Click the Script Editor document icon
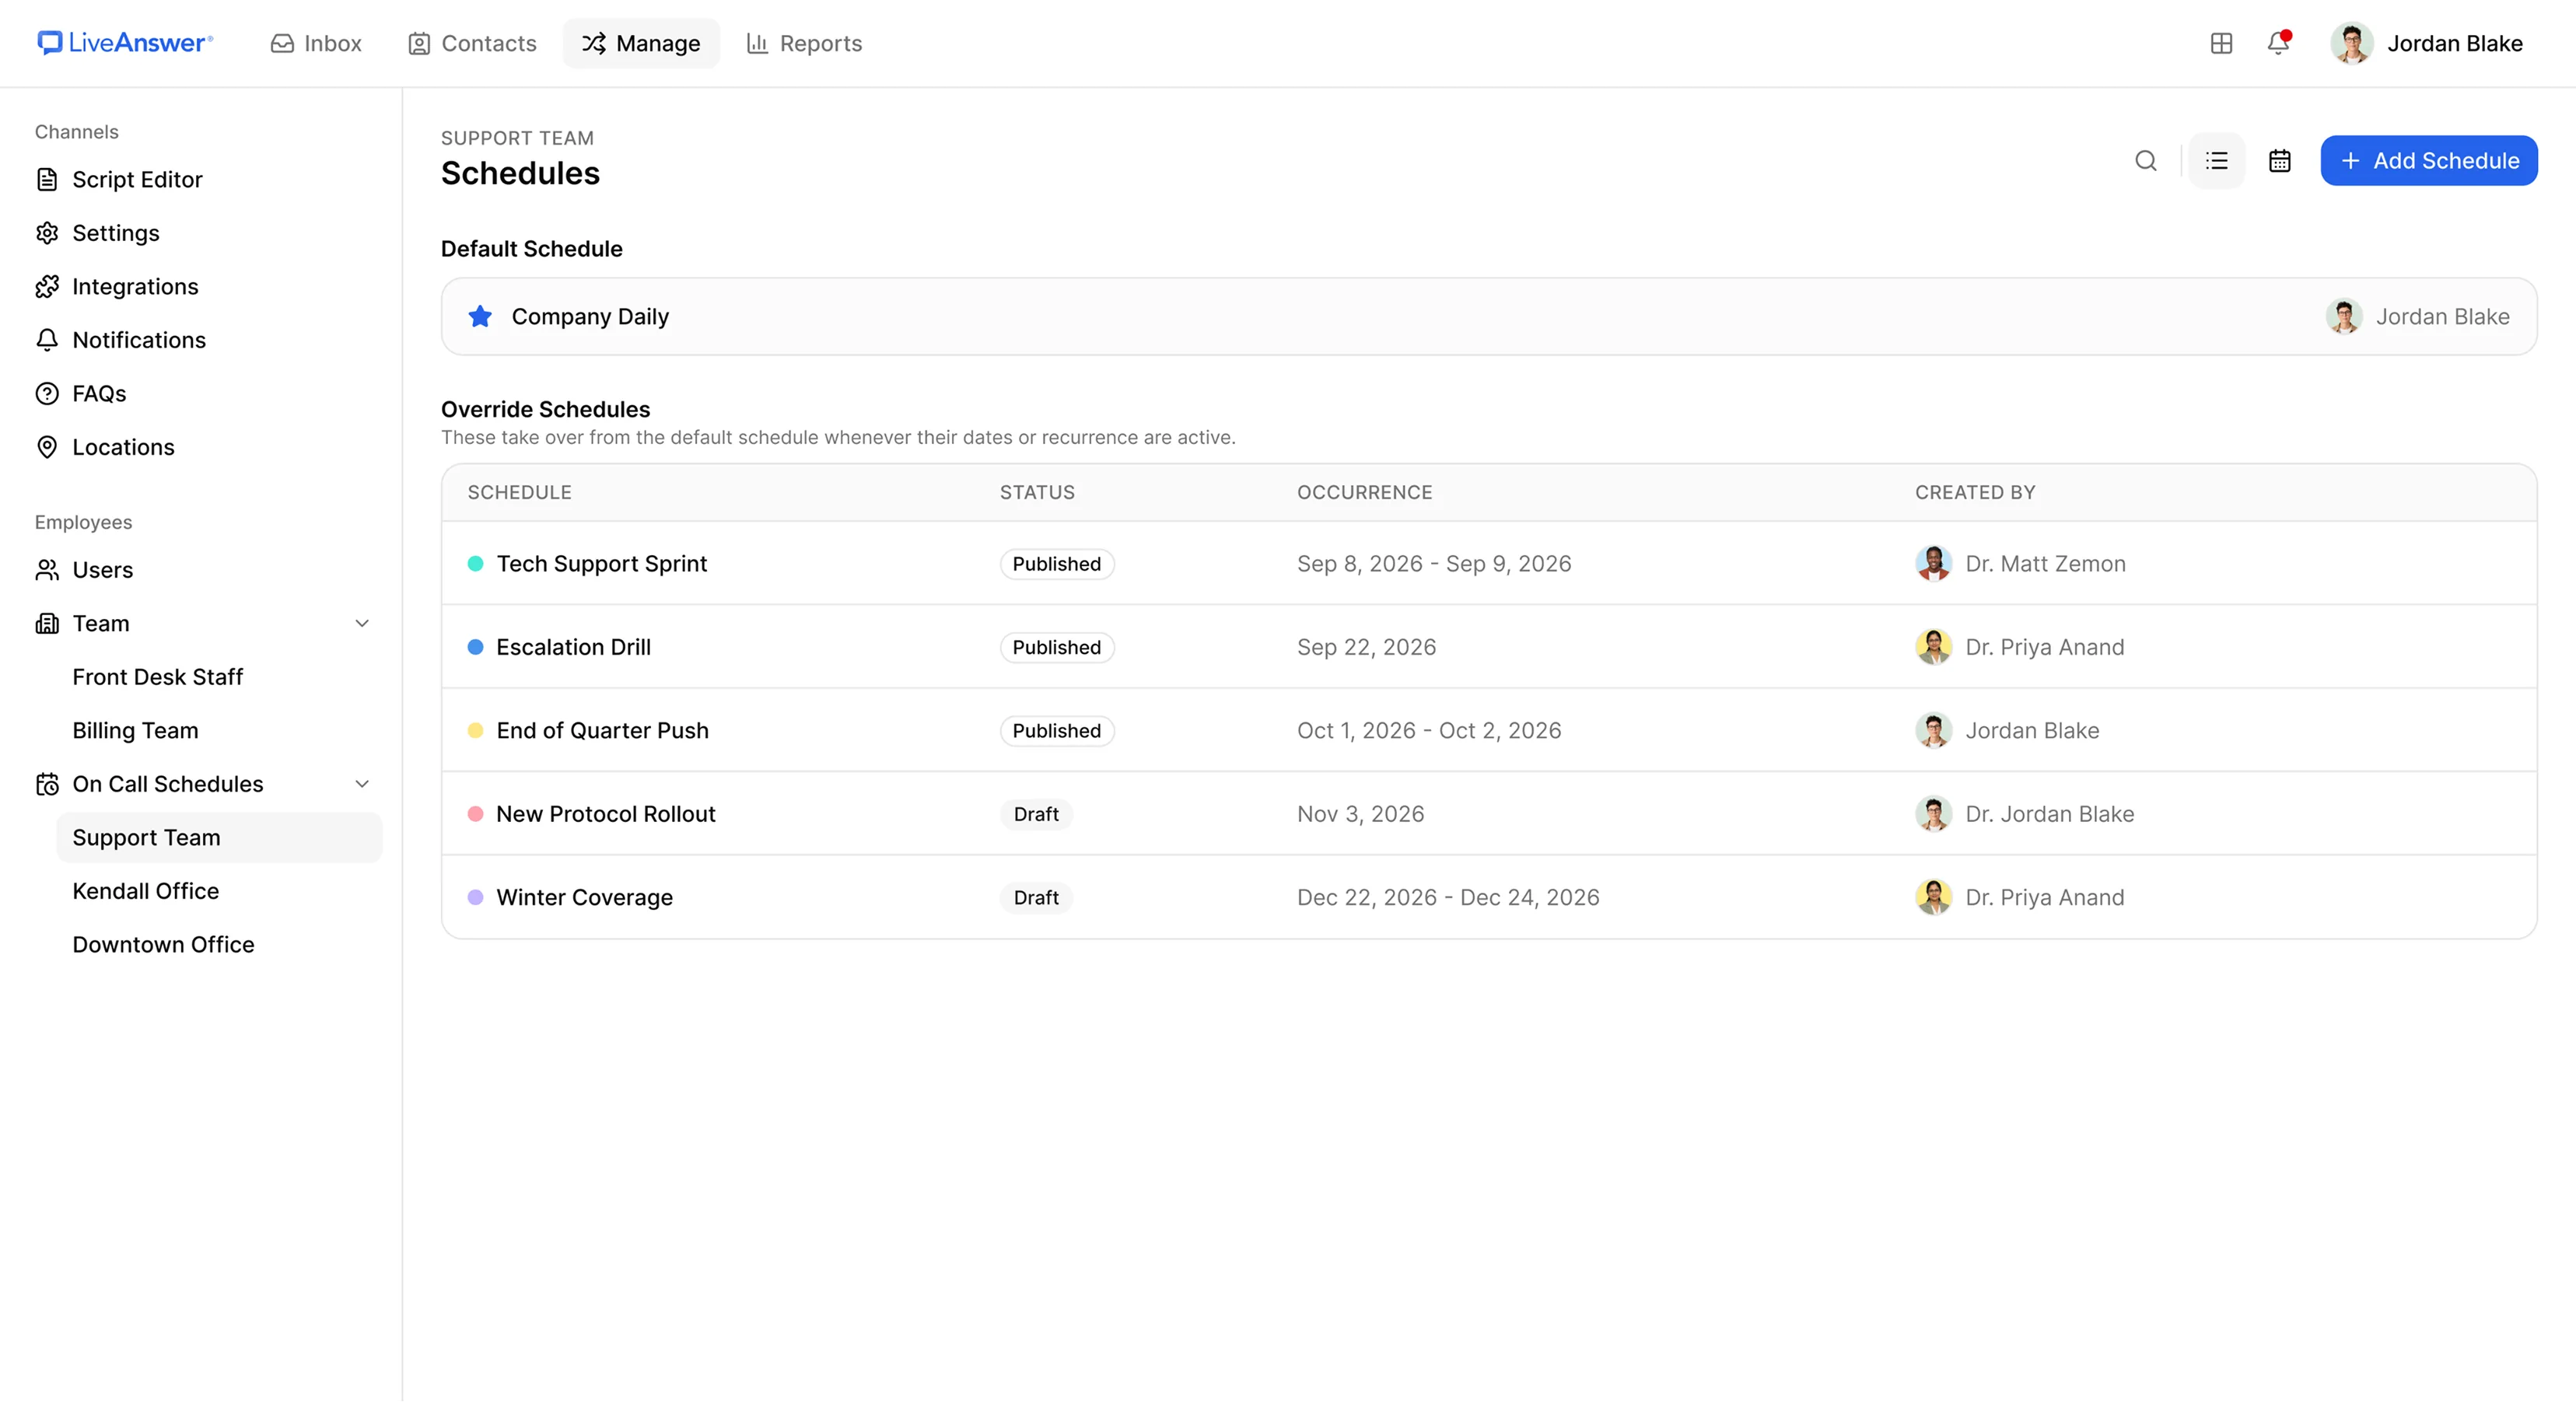The image size is (2576, 1402). (47, 180)
